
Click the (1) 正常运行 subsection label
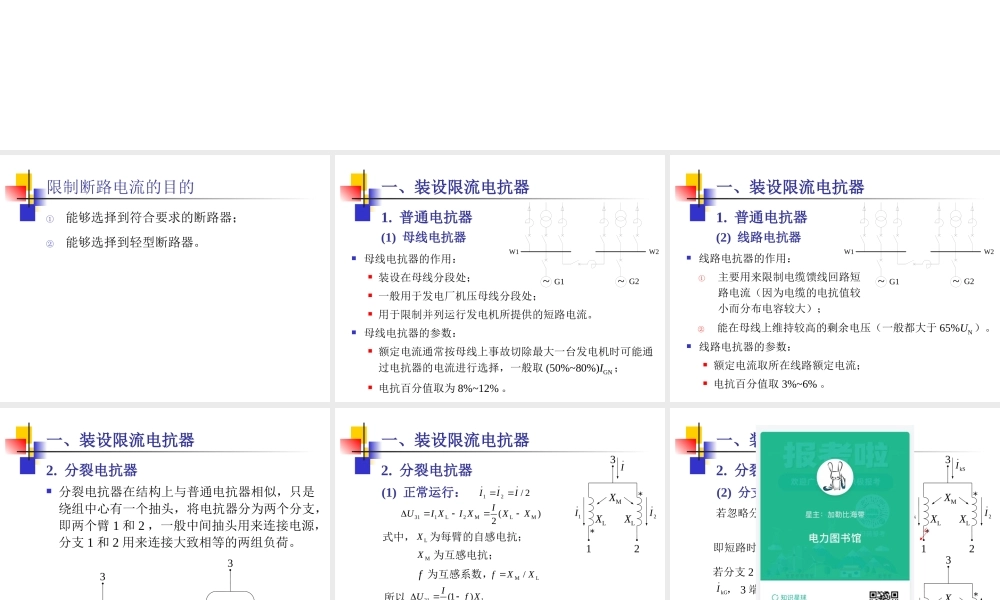coord(422,491)
